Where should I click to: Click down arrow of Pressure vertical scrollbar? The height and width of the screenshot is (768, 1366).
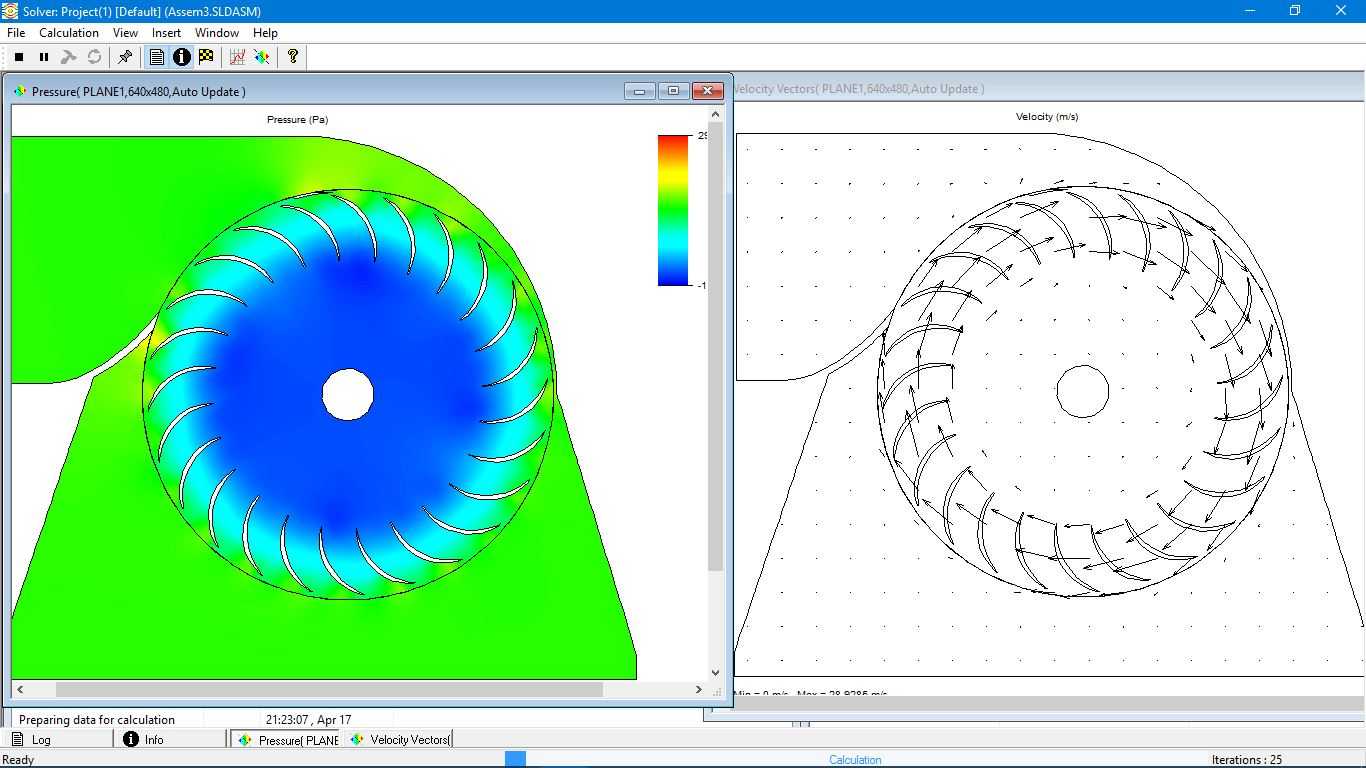click(715, 673)
